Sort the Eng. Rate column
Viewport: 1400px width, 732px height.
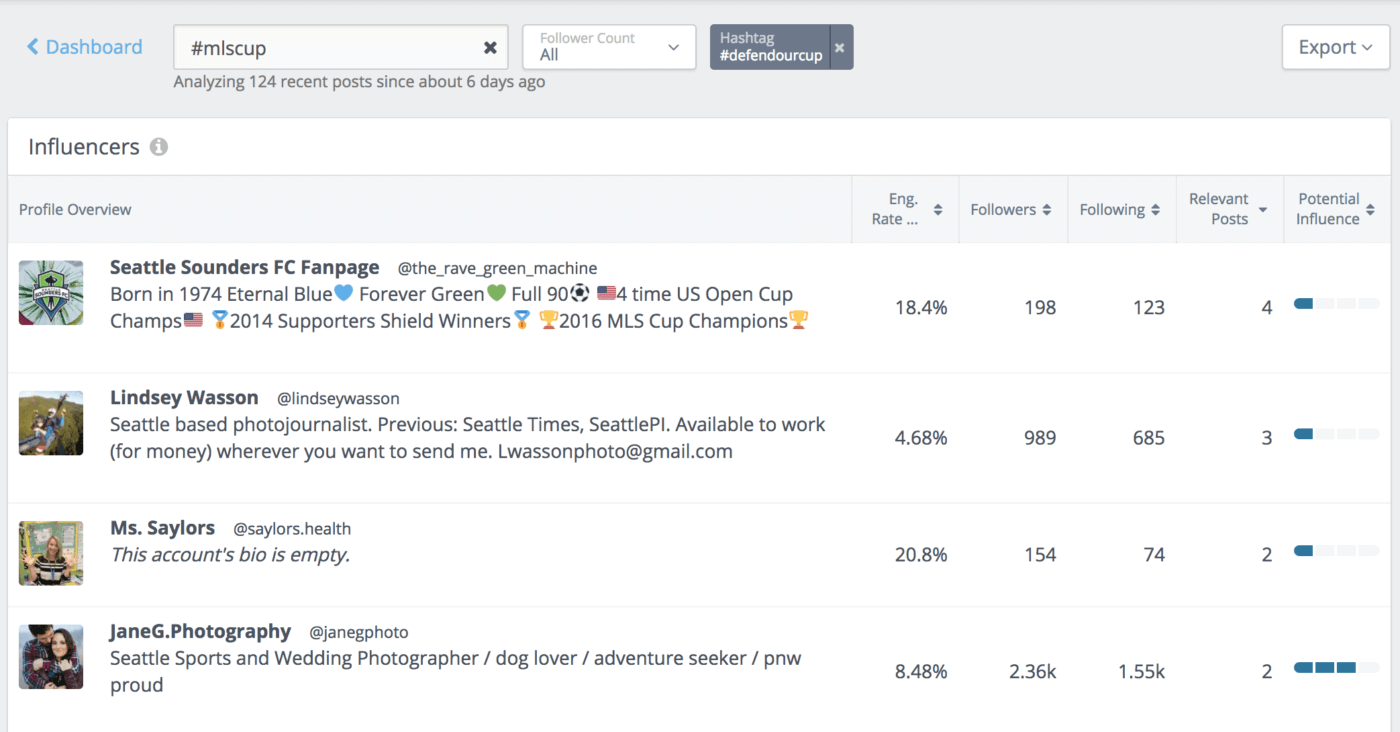937,209
